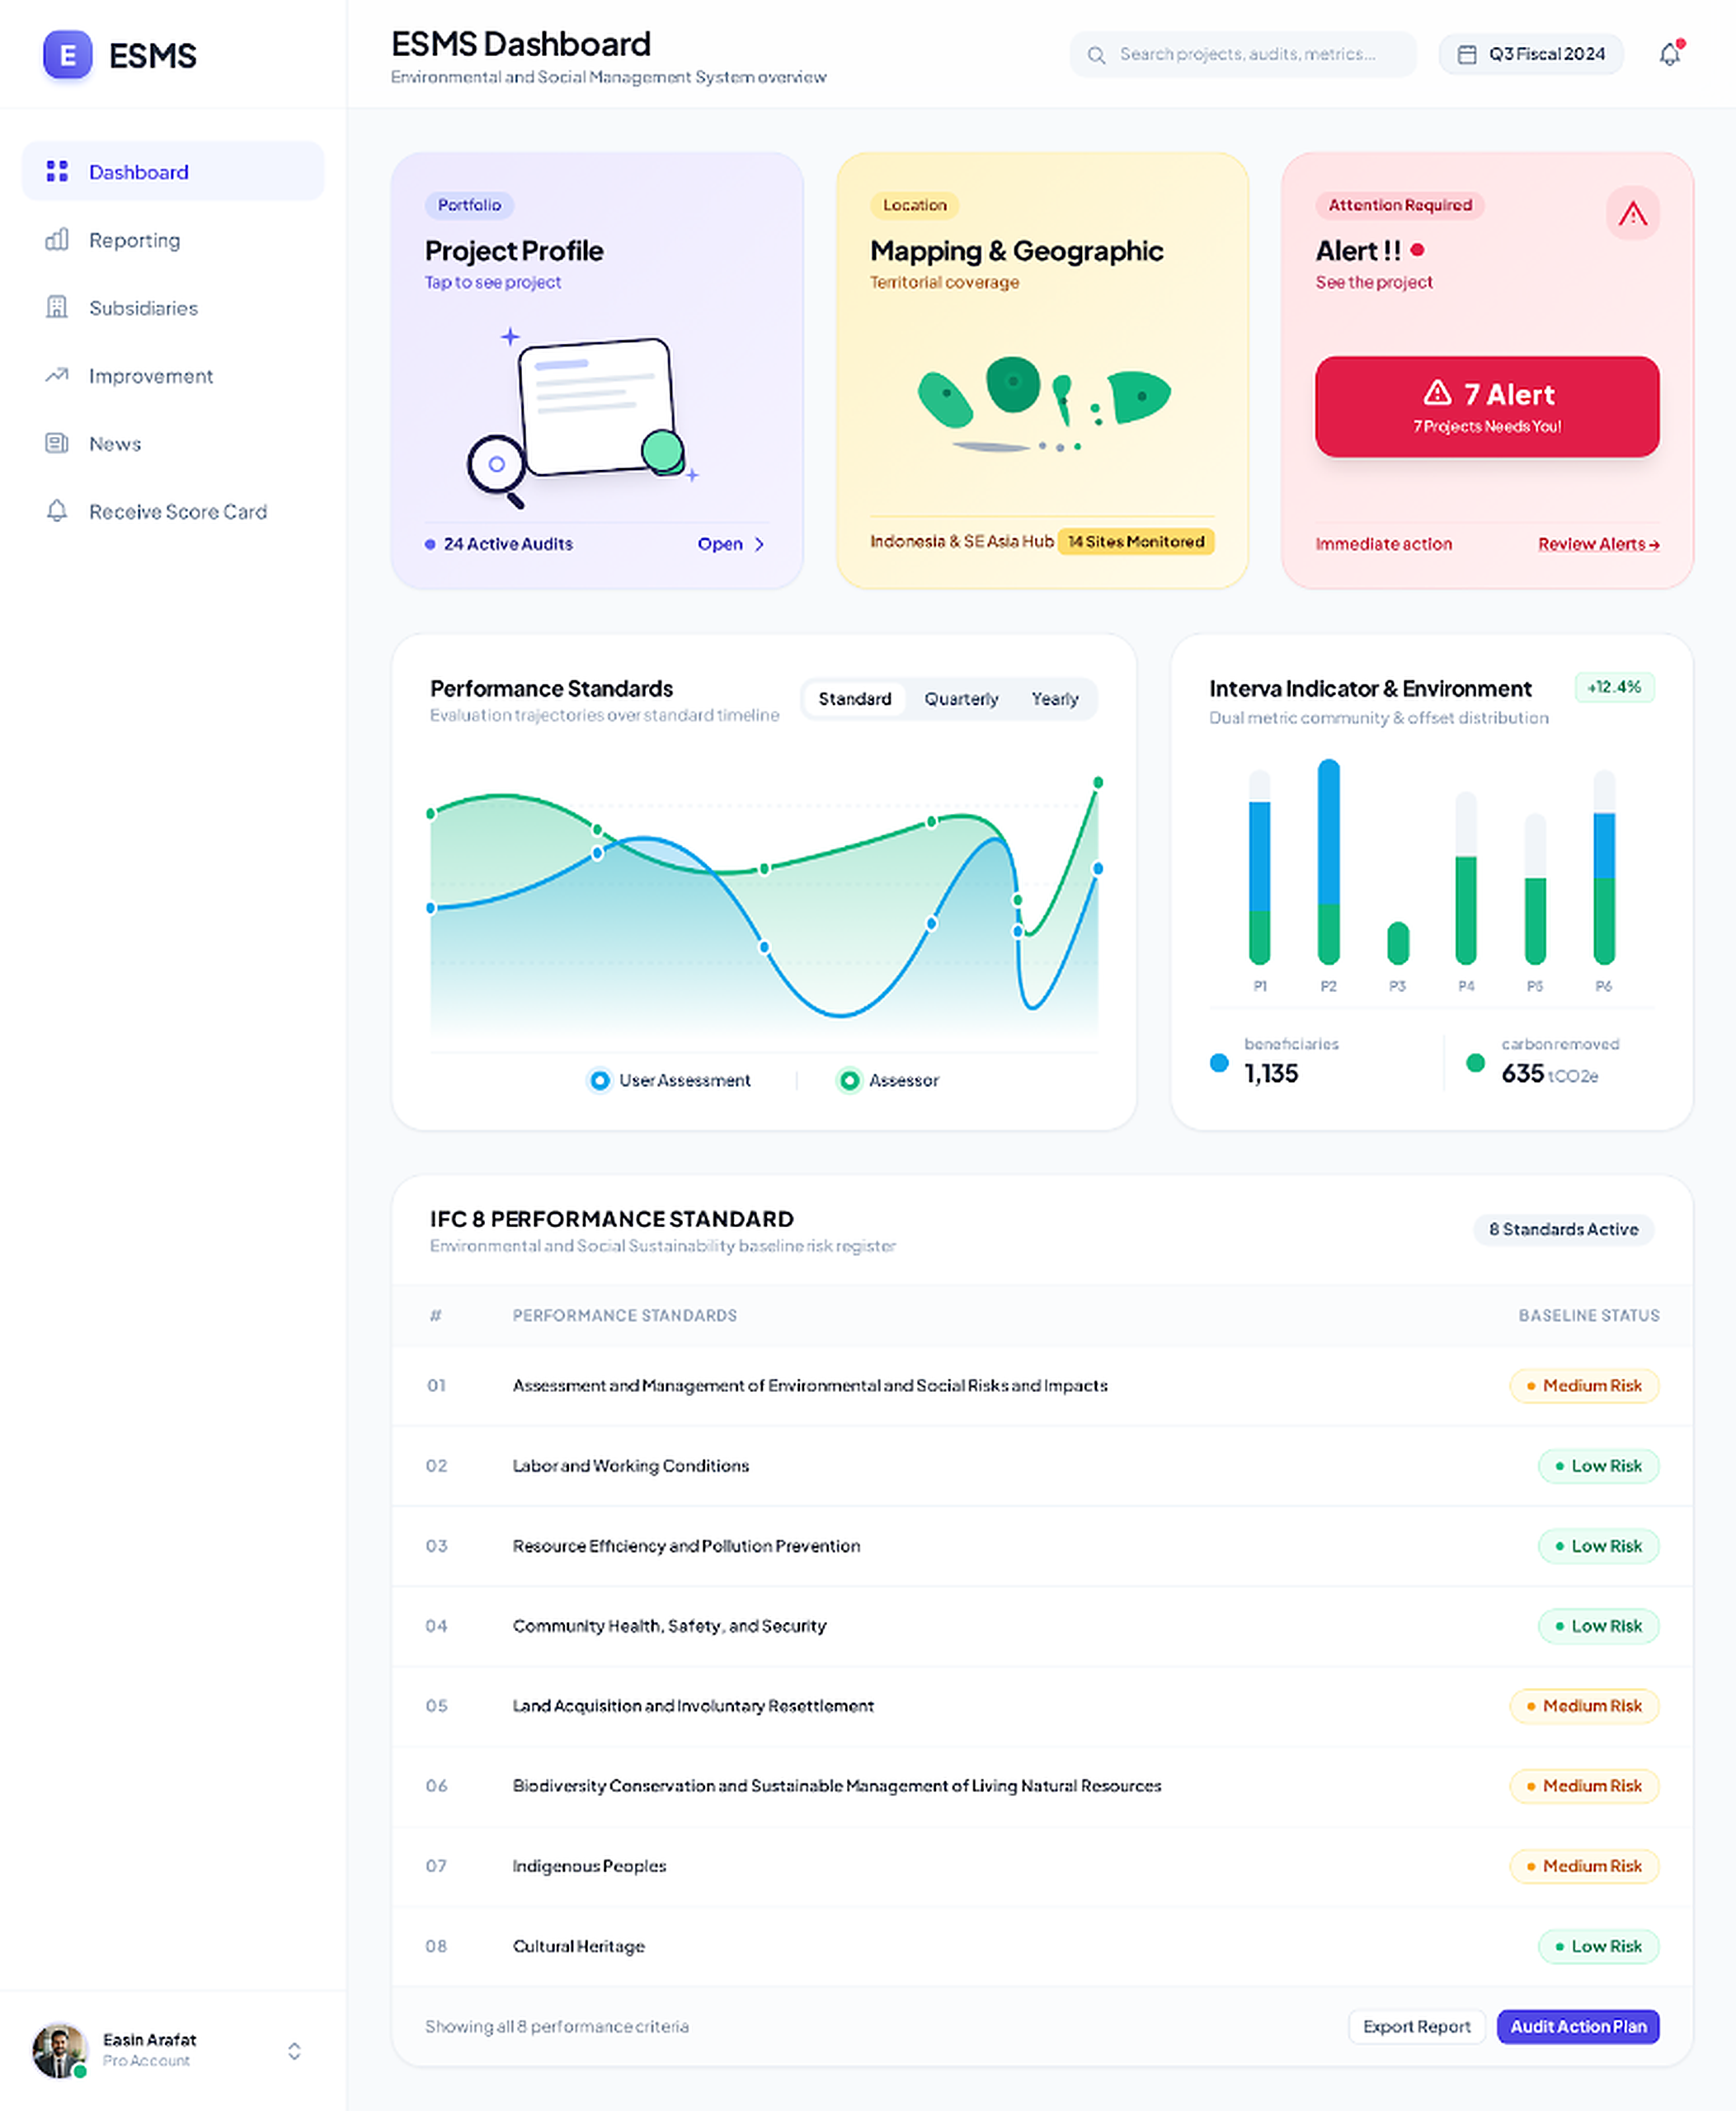Switch chart to Quarterly tab
The width and height of the screenshot is (1736, 2111).
pos(960,698)
